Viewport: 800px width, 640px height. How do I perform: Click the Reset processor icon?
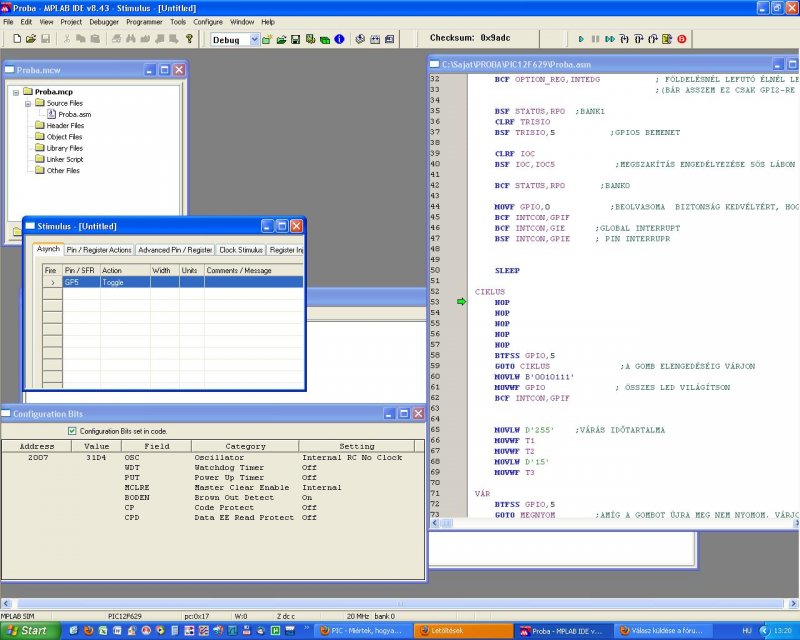[x=667, y=39]
